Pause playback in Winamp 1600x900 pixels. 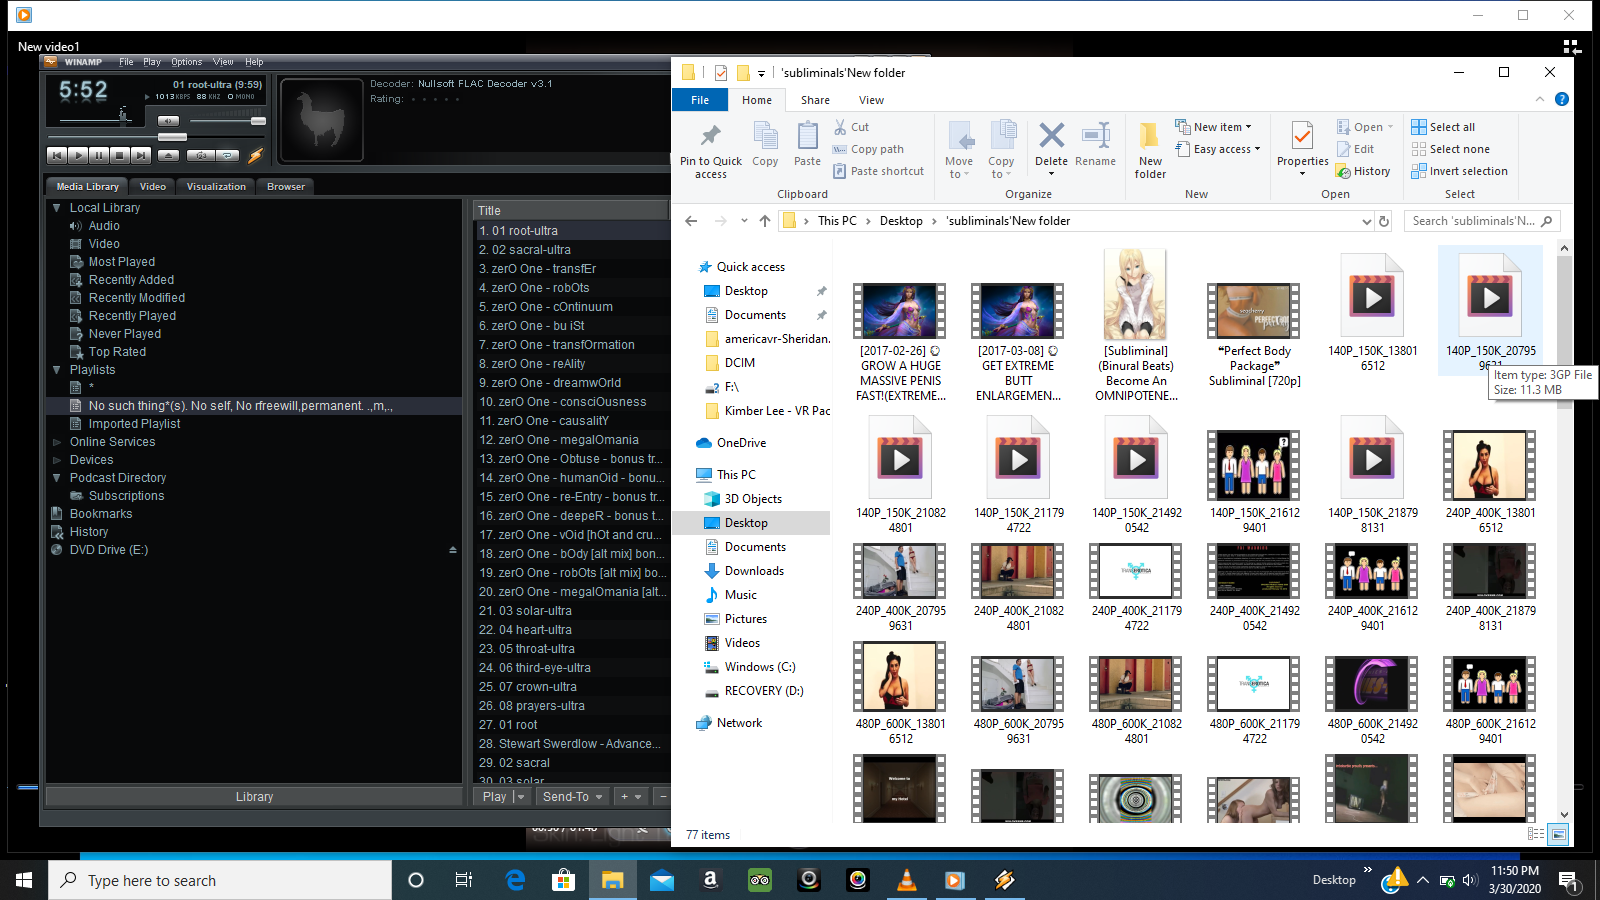99,155
